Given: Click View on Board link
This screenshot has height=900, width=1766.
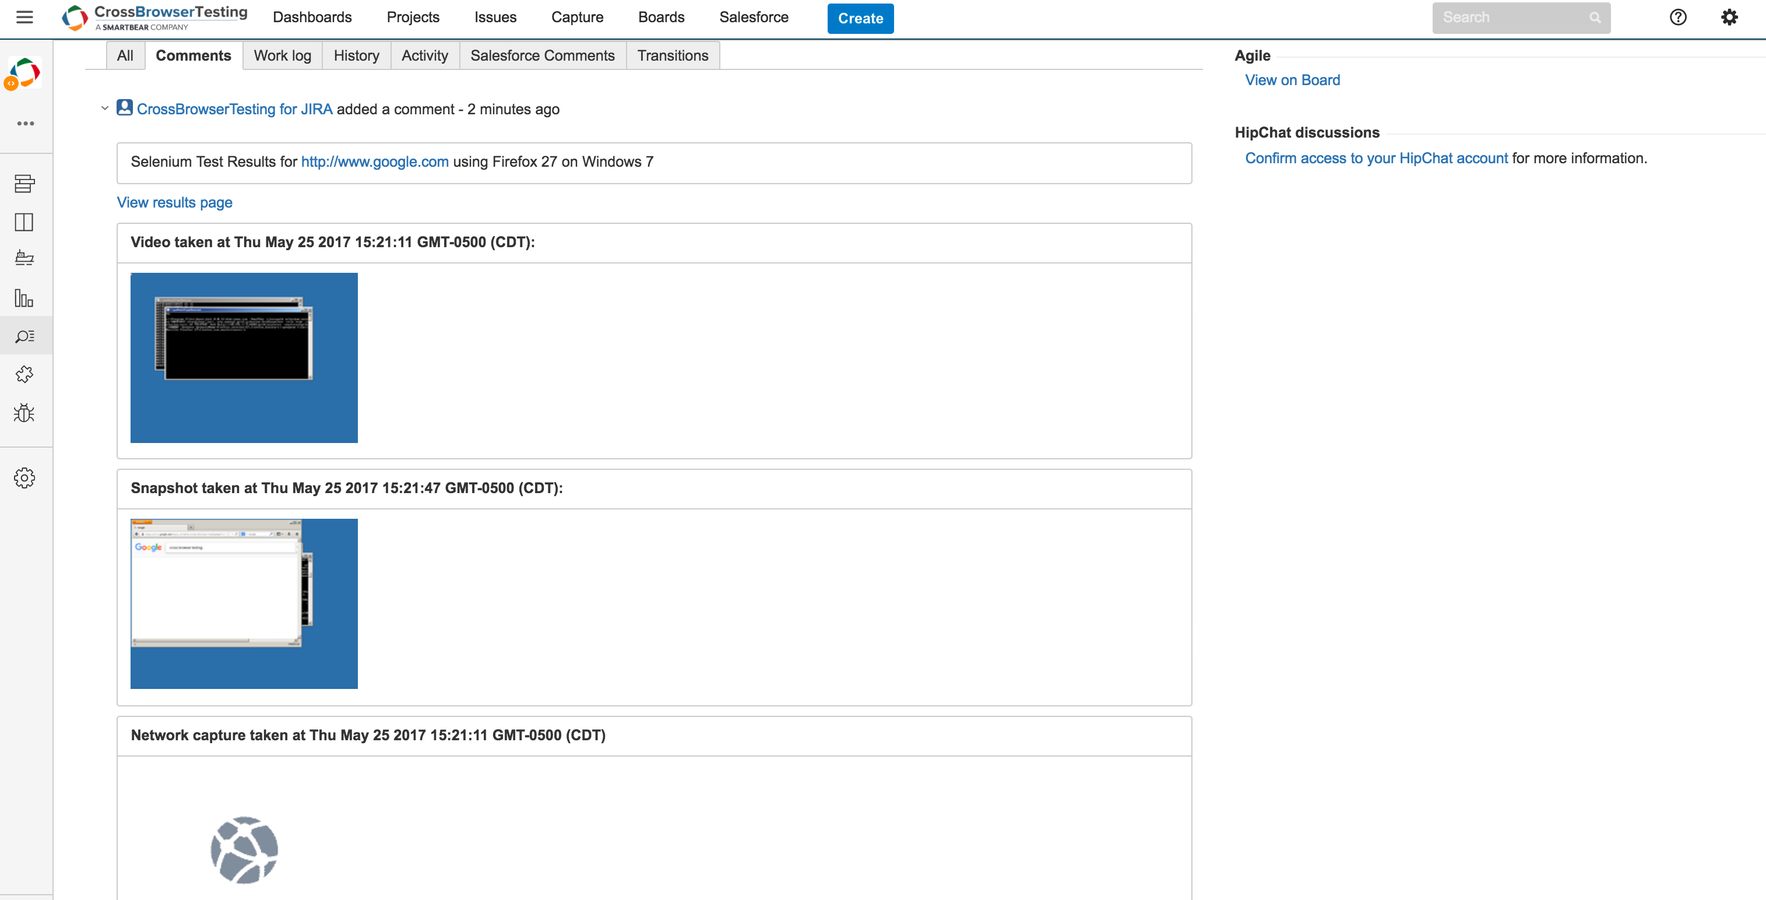Looking at the screenshot, I should coord(1292,80).
